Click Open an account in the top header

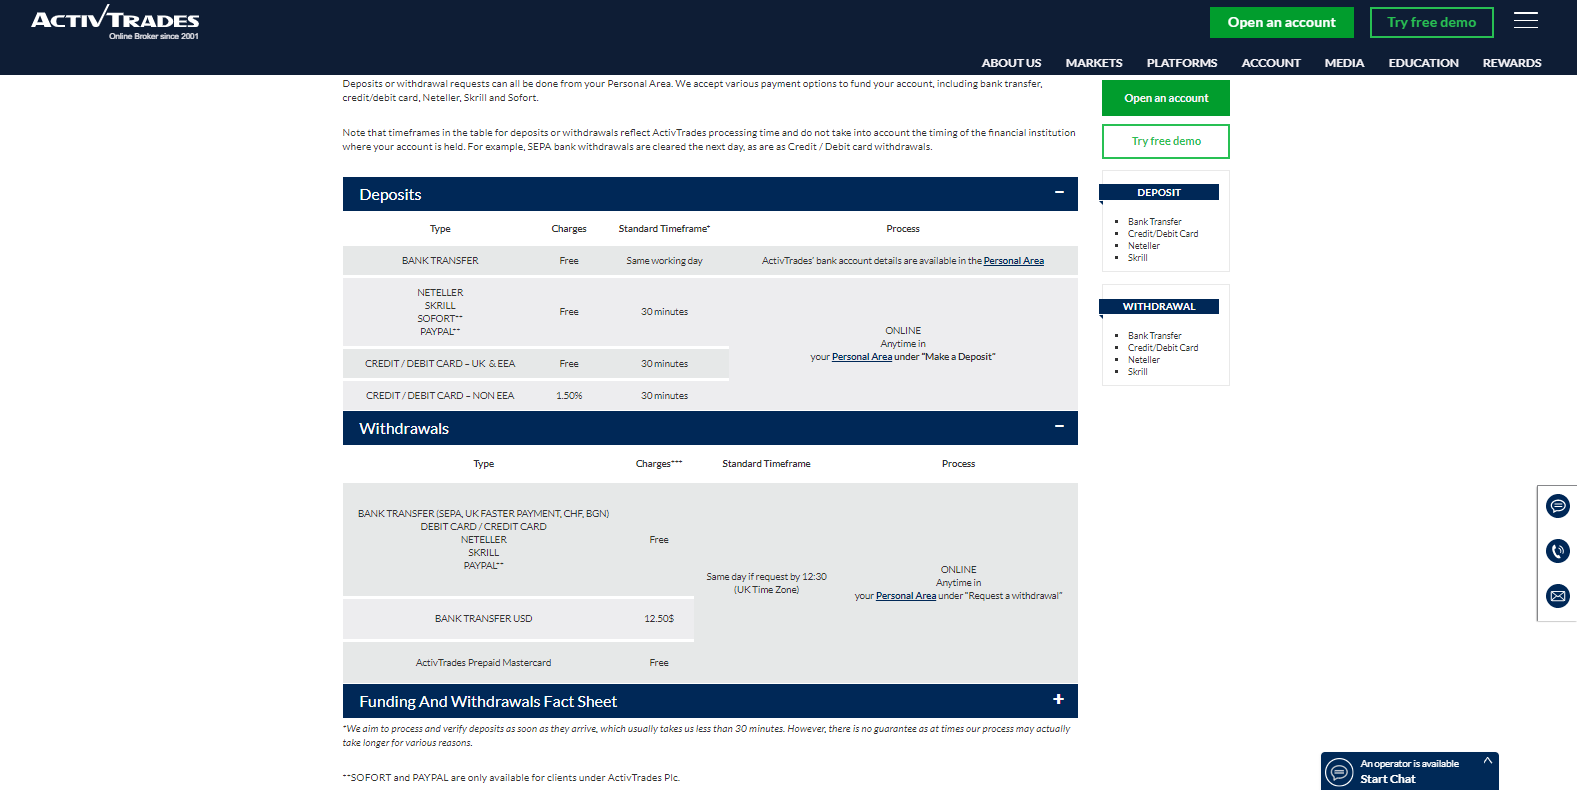[x=1282, y=22]
